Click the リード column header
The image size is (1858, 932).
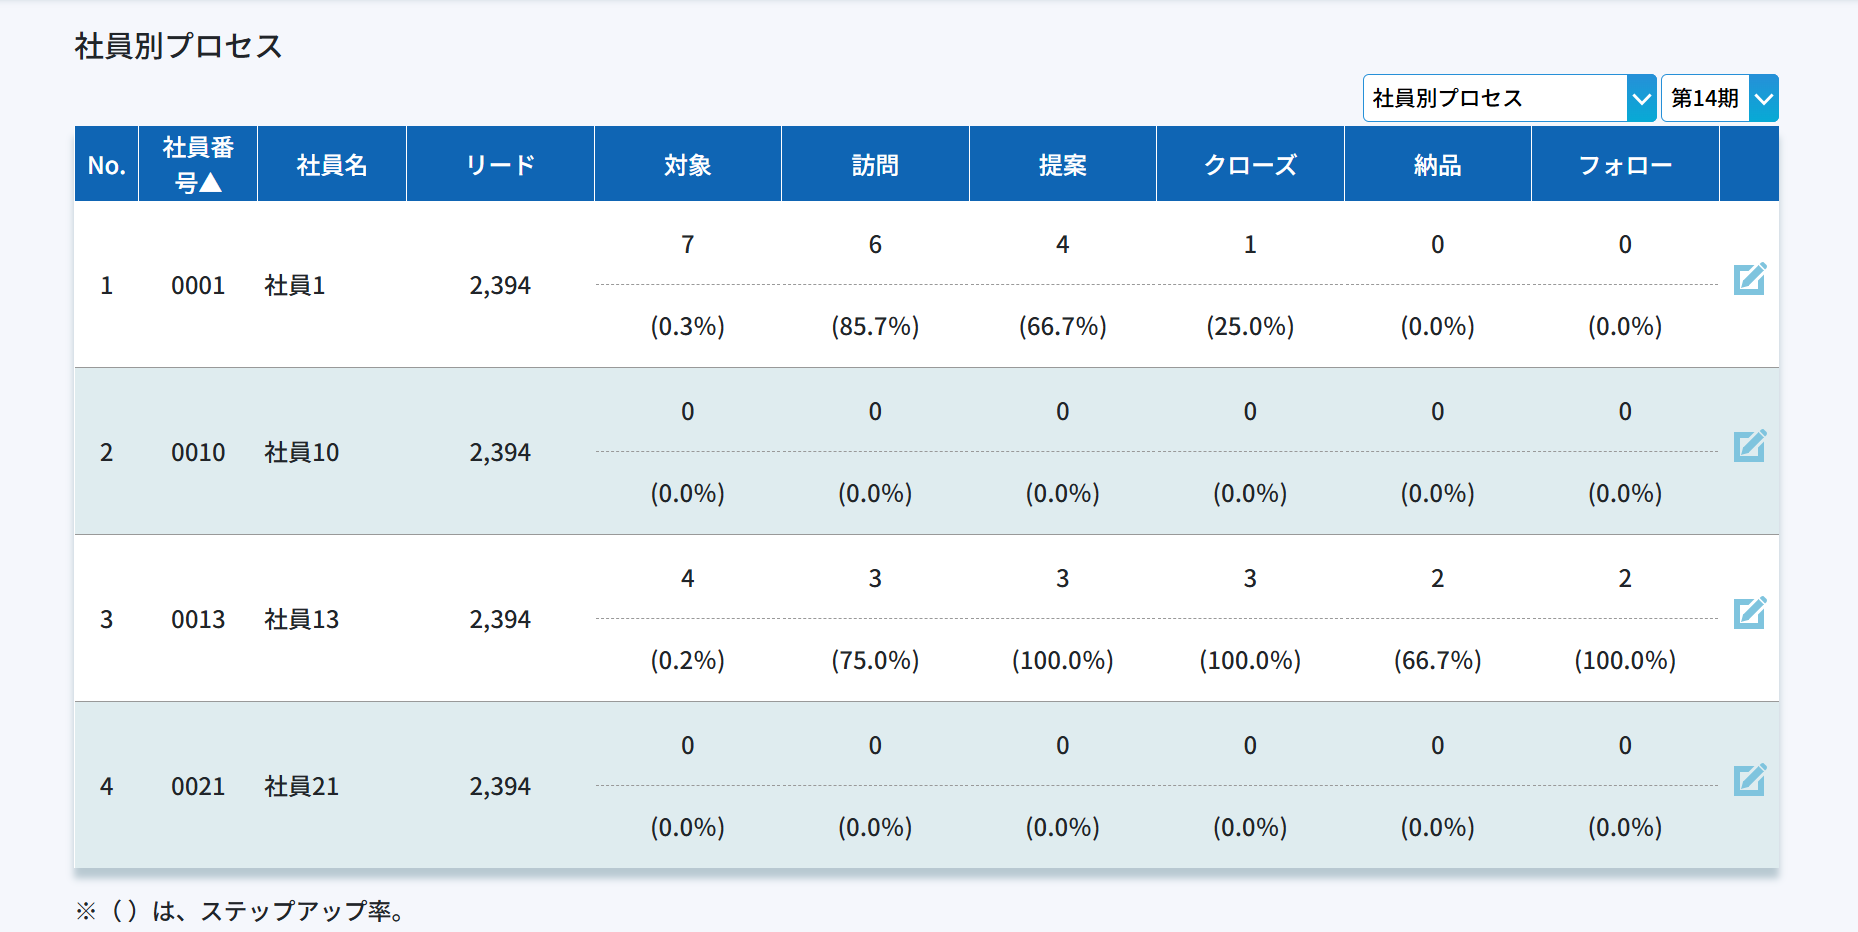500,165
